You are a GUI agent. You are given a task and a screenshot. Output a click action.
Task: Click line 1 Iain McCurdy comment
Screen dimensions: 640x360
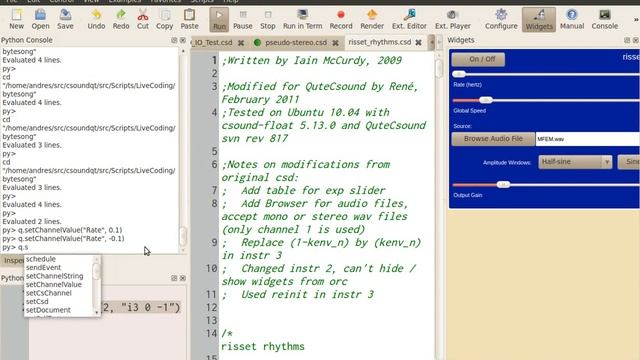click(x=312, y=60)
